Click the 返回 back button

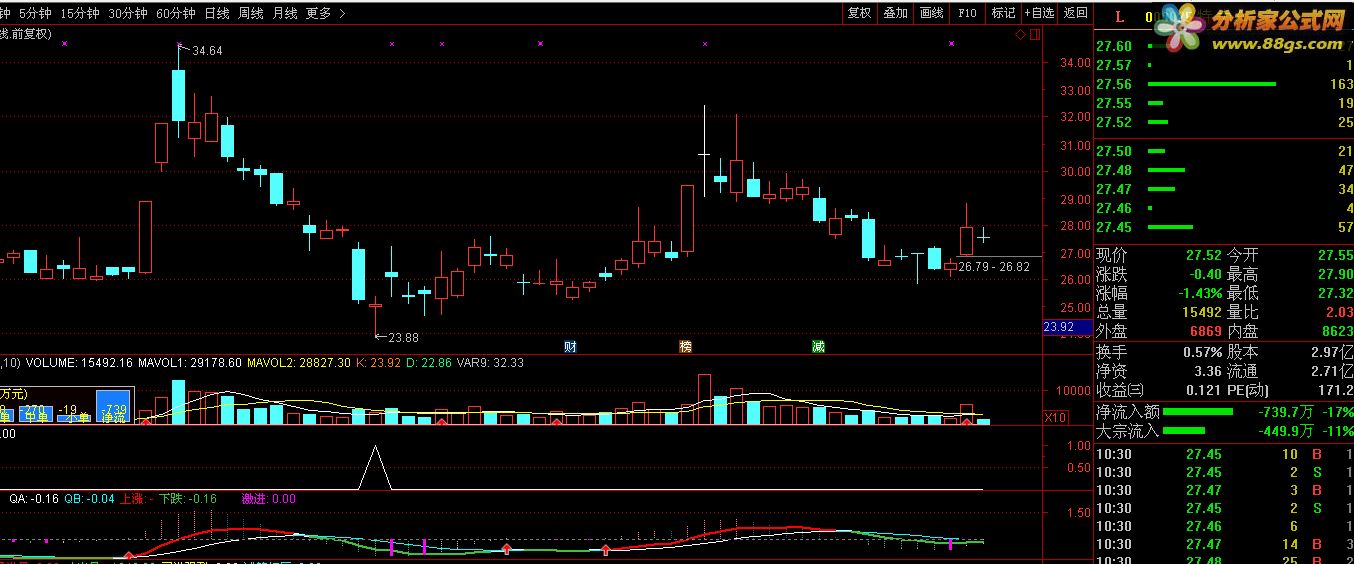click(x=1075, y=13)
